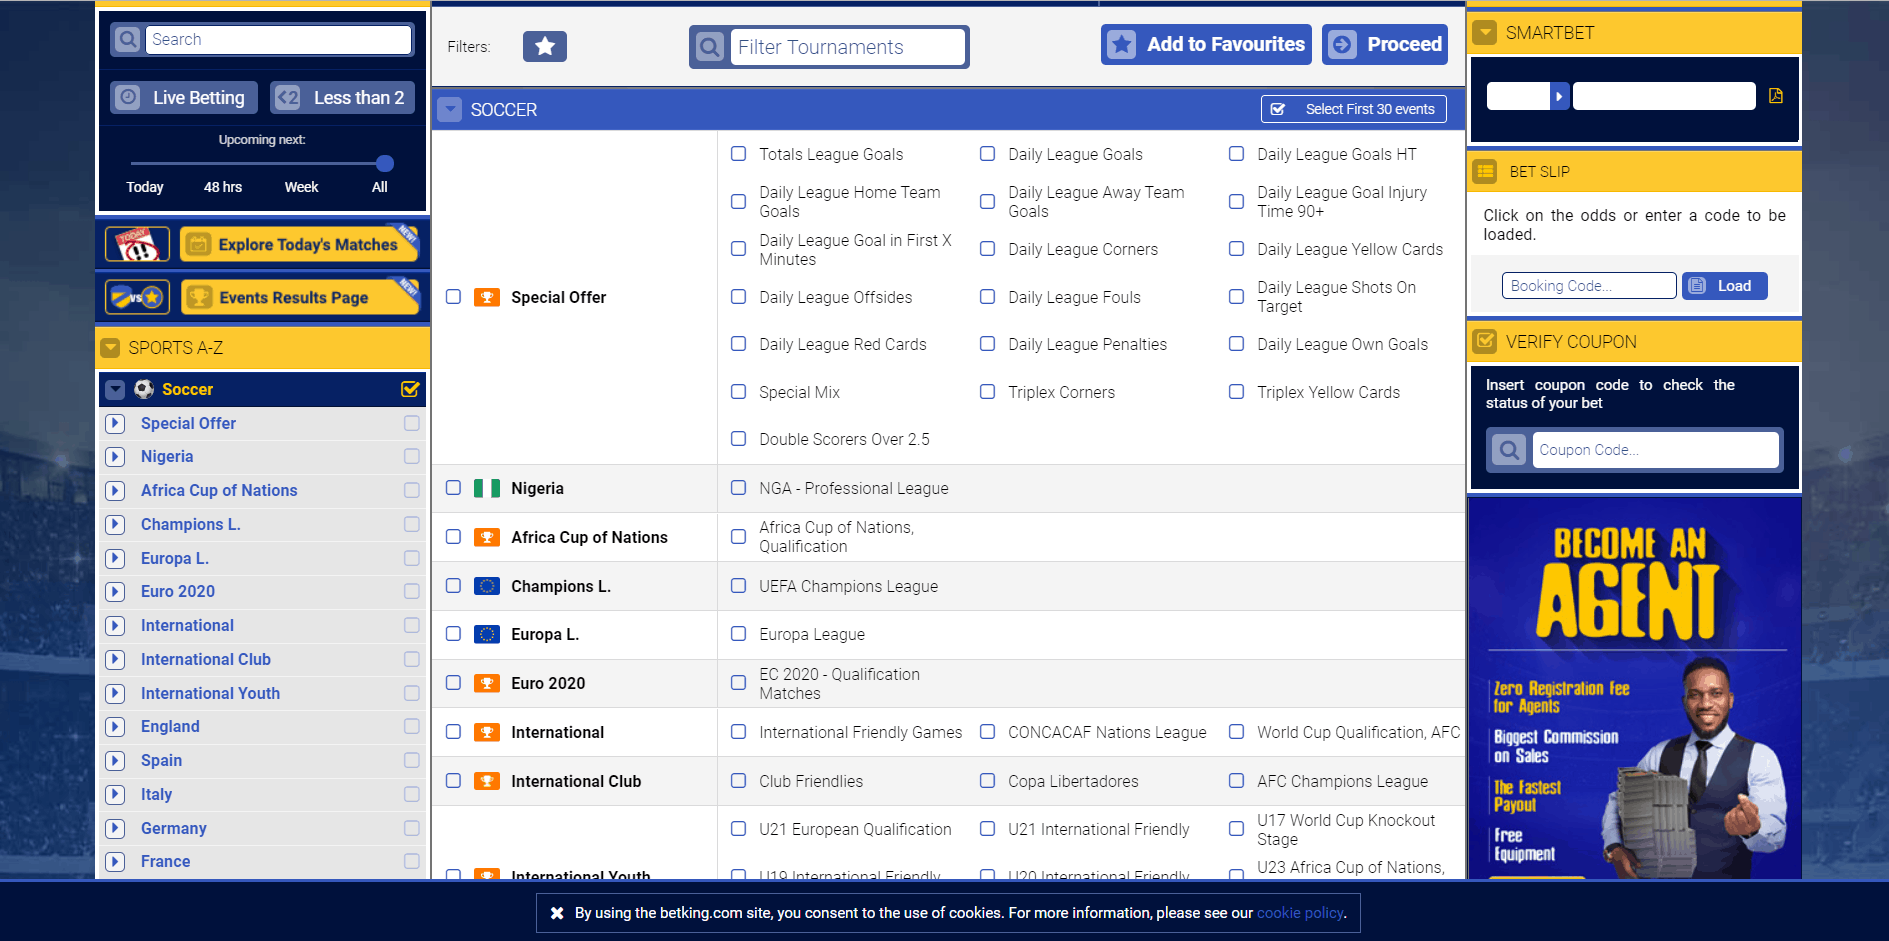1889x941 pixels.
Task: Click the SmartBet PDF document icon
Action: [x=1776, y=96]
